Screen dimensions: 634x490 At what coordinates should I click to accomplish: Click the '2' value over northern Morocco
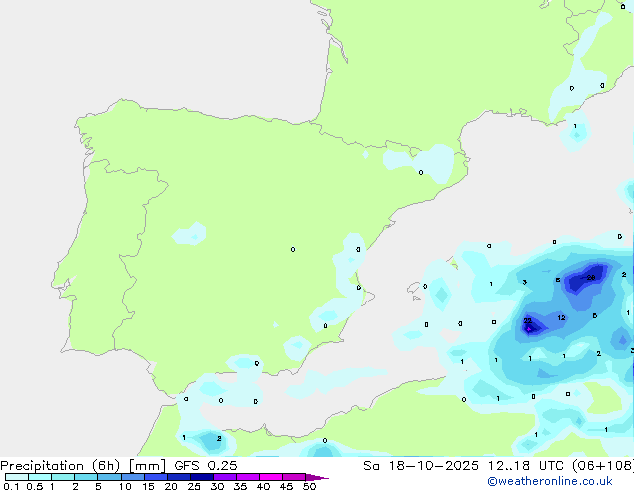point(219,438)
